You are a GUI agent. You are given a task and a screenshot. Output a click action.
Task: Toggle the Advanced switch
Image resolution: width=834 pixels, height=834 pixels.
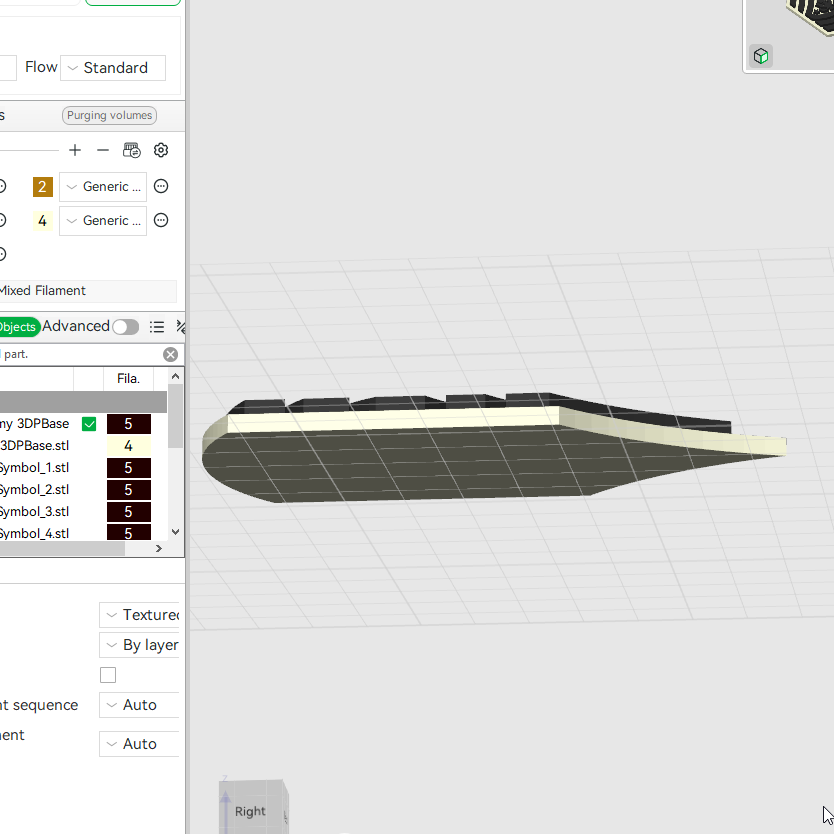[126, 327]
